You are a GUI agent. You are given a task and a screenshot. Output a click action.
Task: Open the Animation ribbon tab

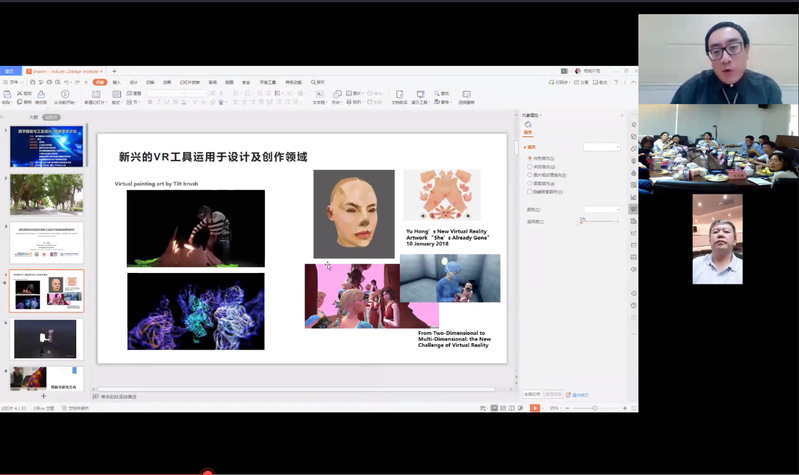click(x=167, y=82)
